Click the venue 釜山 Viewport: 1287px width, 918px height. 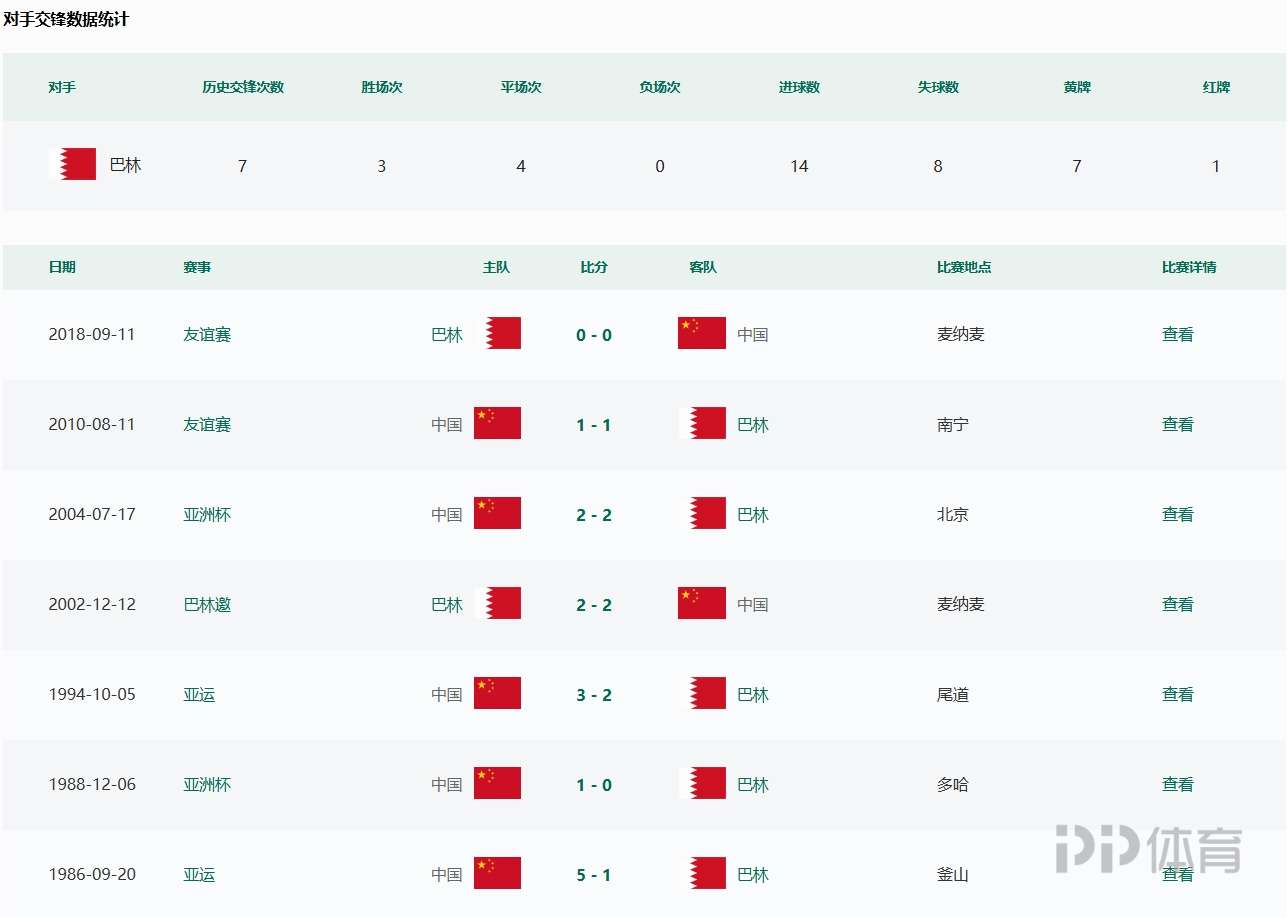click(x=953, y=875)
